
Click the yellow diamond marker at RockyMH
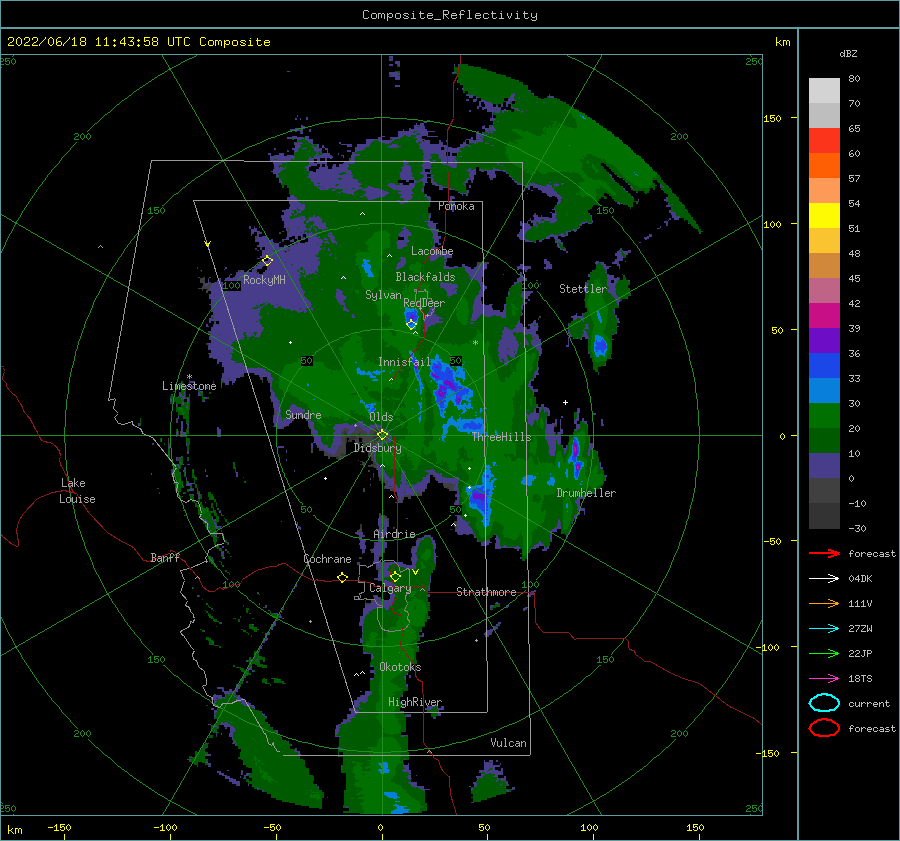click(267, 261)
